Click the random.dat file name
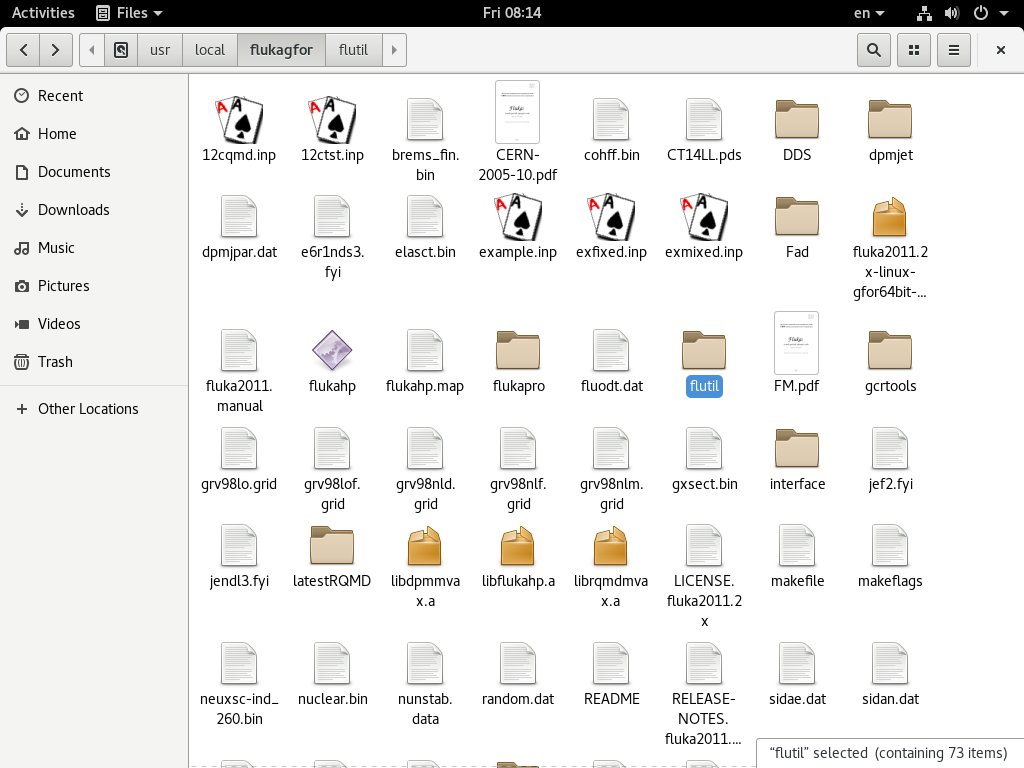 coord(518,699)
